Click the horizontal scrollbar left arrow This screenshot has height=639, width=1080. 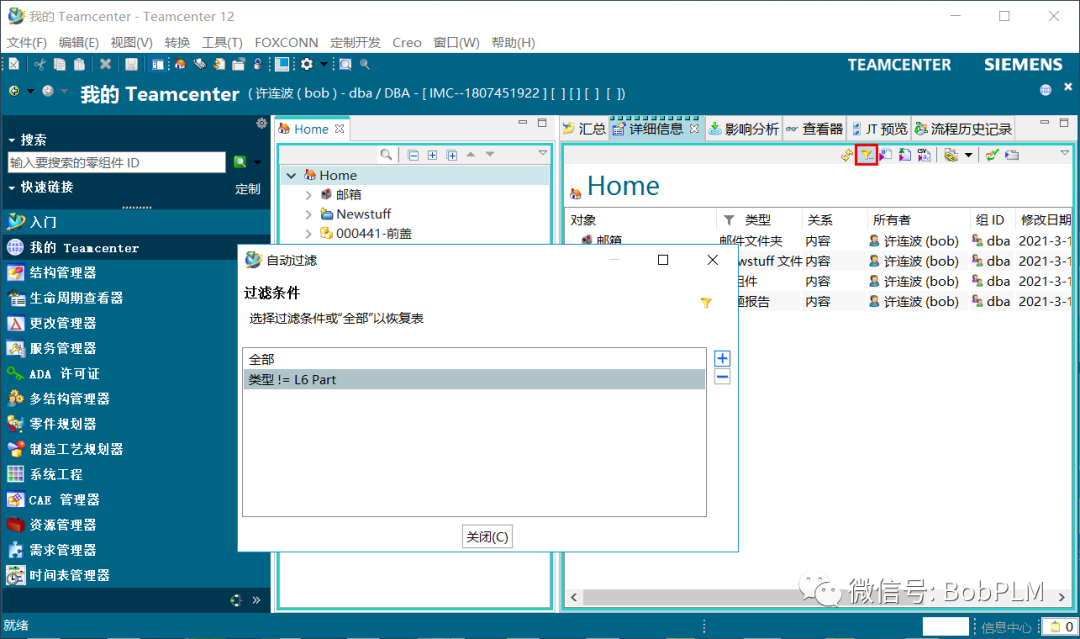tap(574, 597)
